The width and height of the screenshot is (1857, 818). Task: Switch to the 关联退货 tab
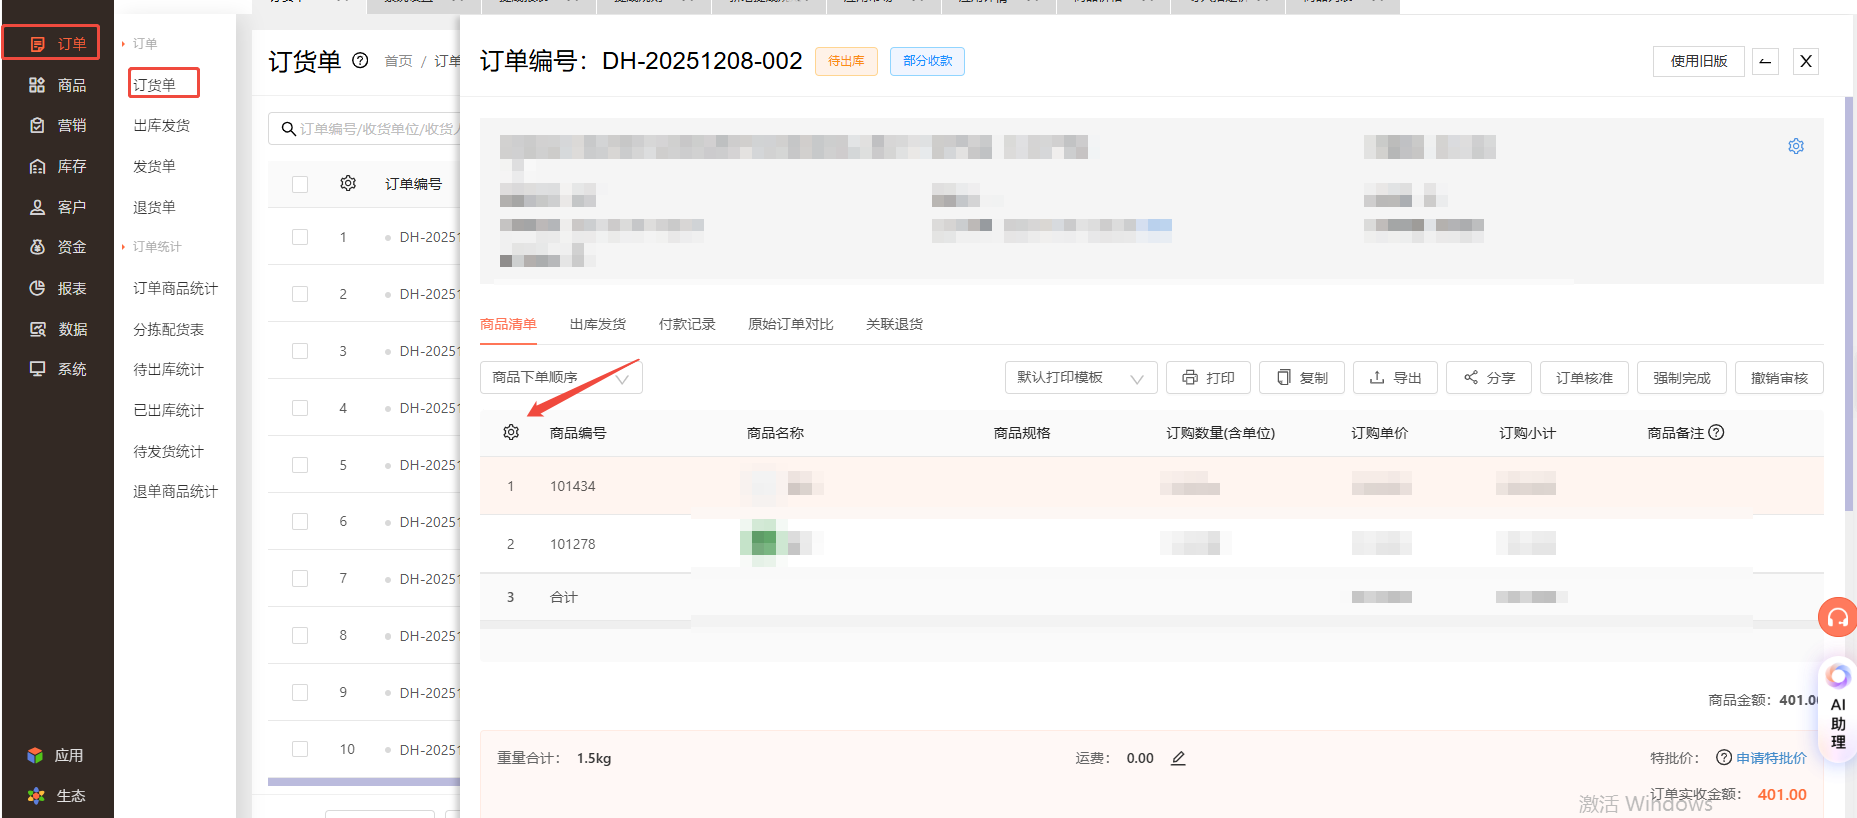[894, 324]
